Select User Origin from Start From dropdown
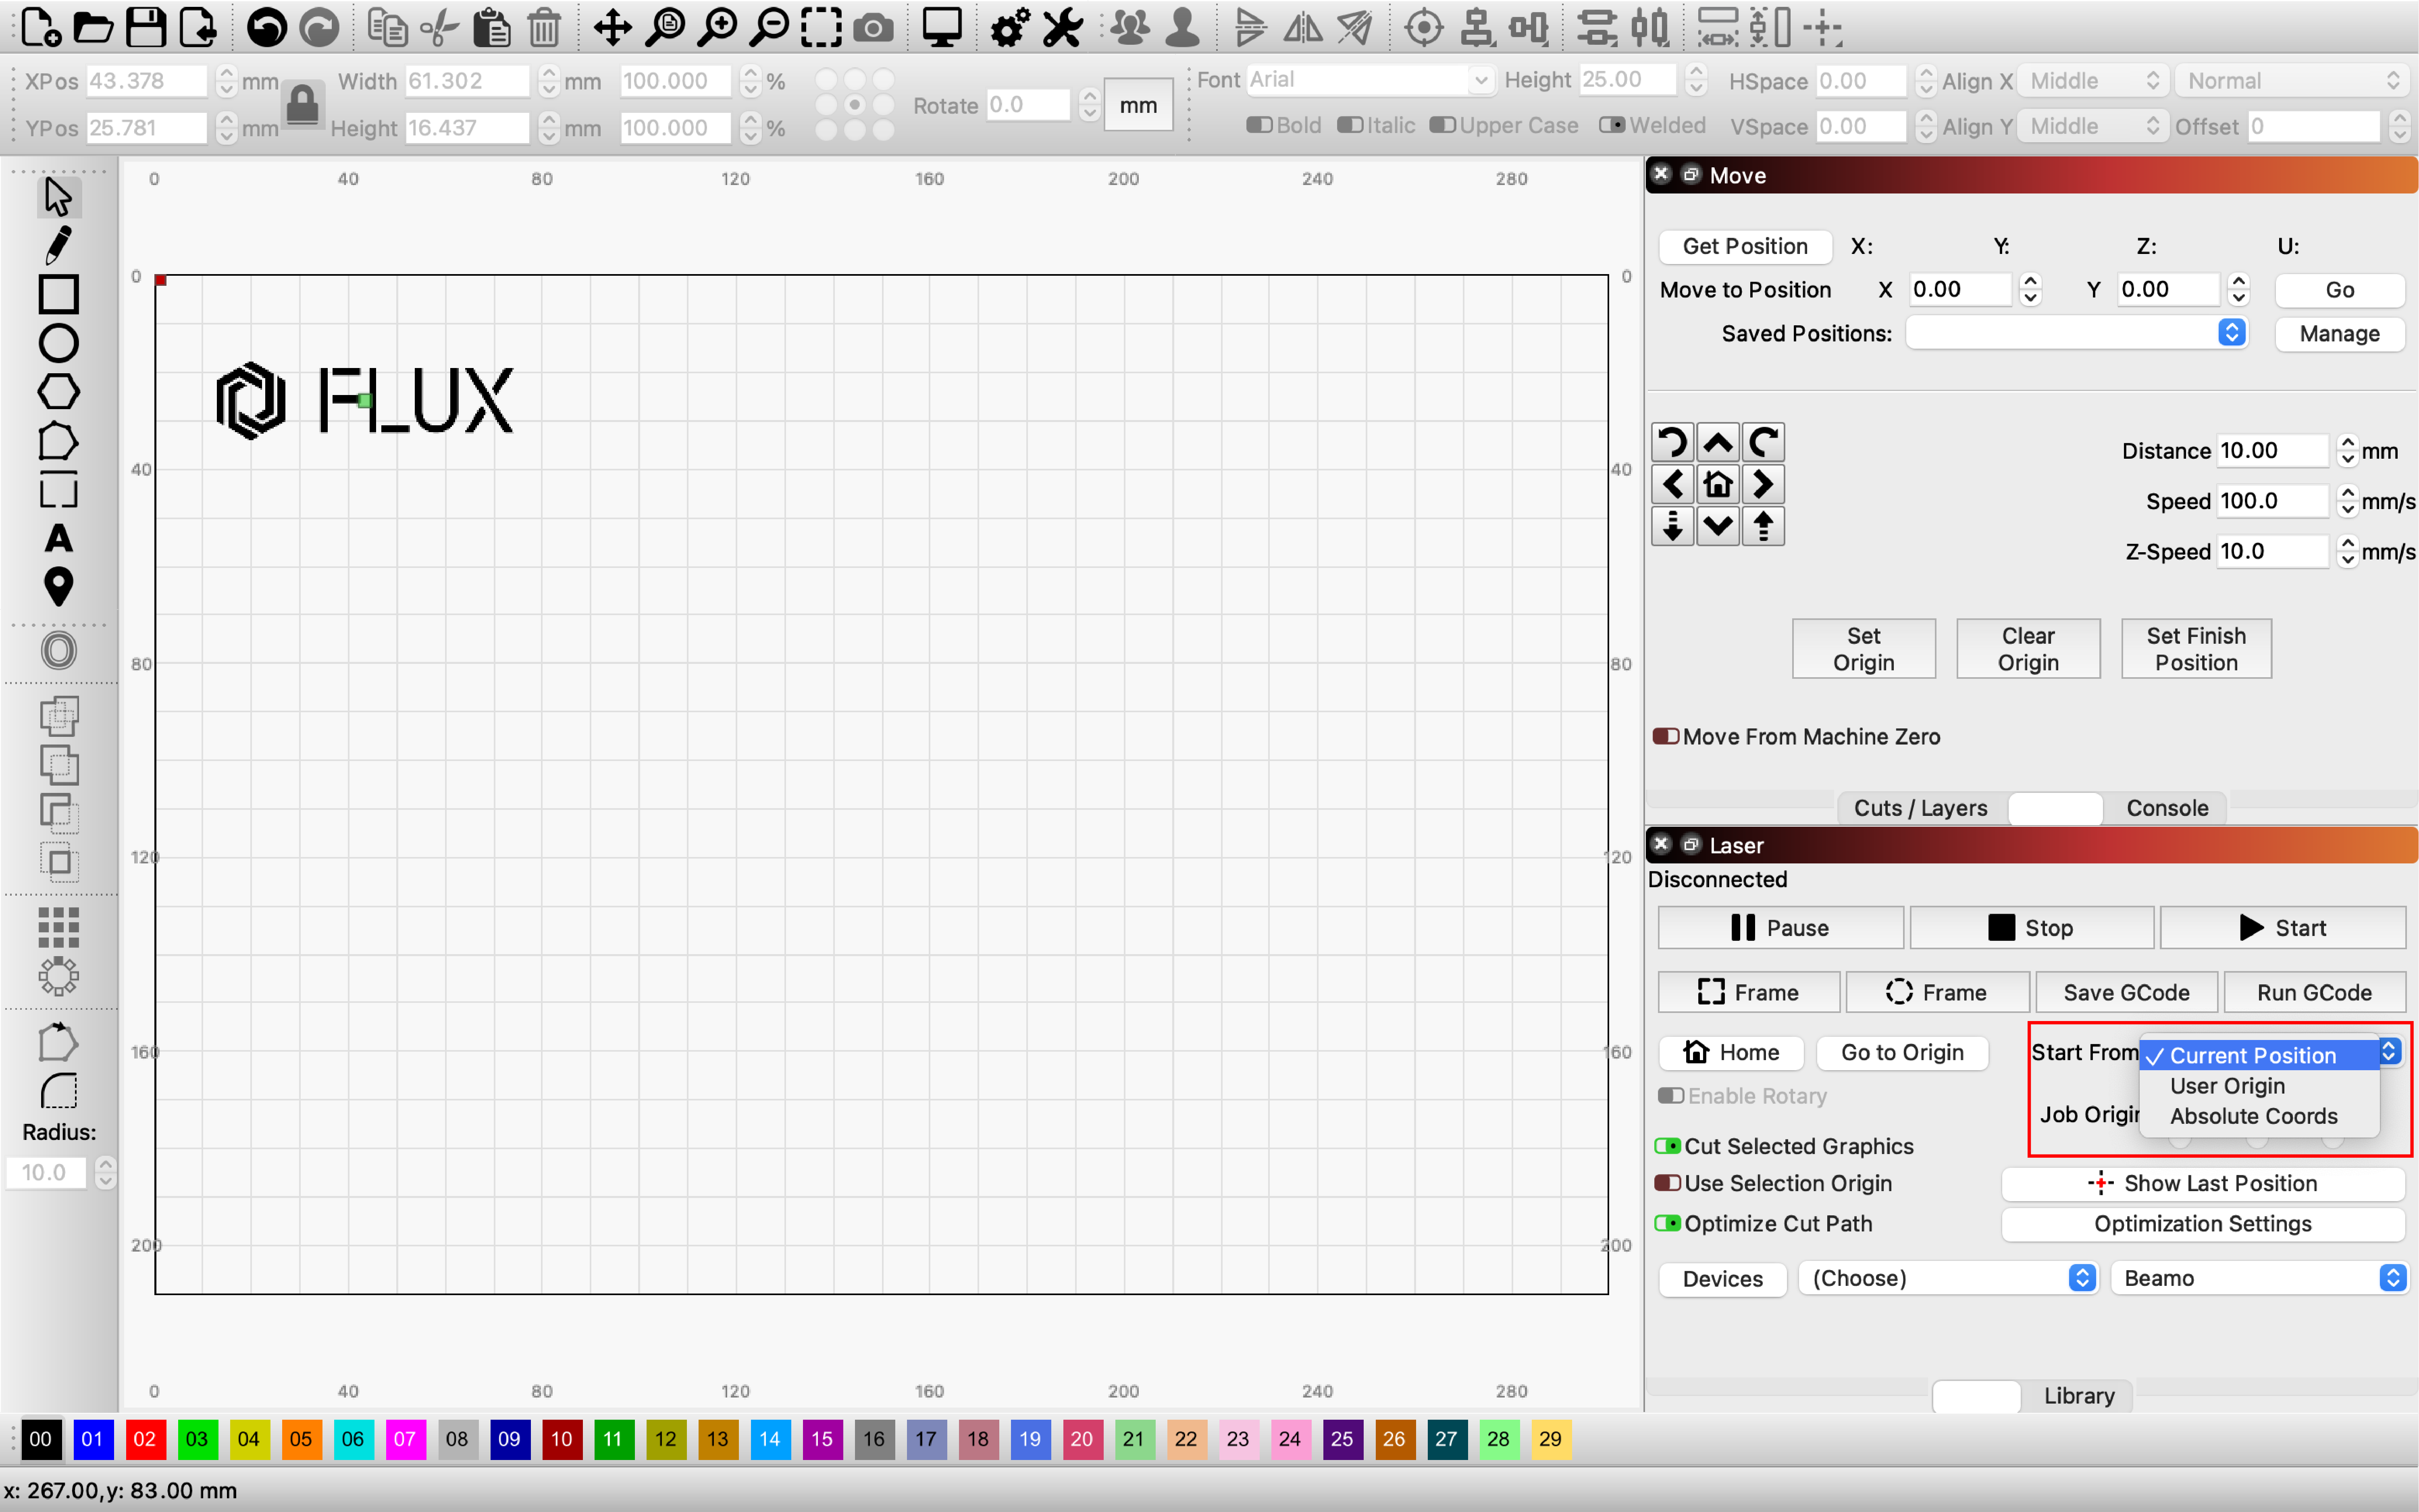This screenshot has height=1512, width=2419. click(x=2227, y=1086)
